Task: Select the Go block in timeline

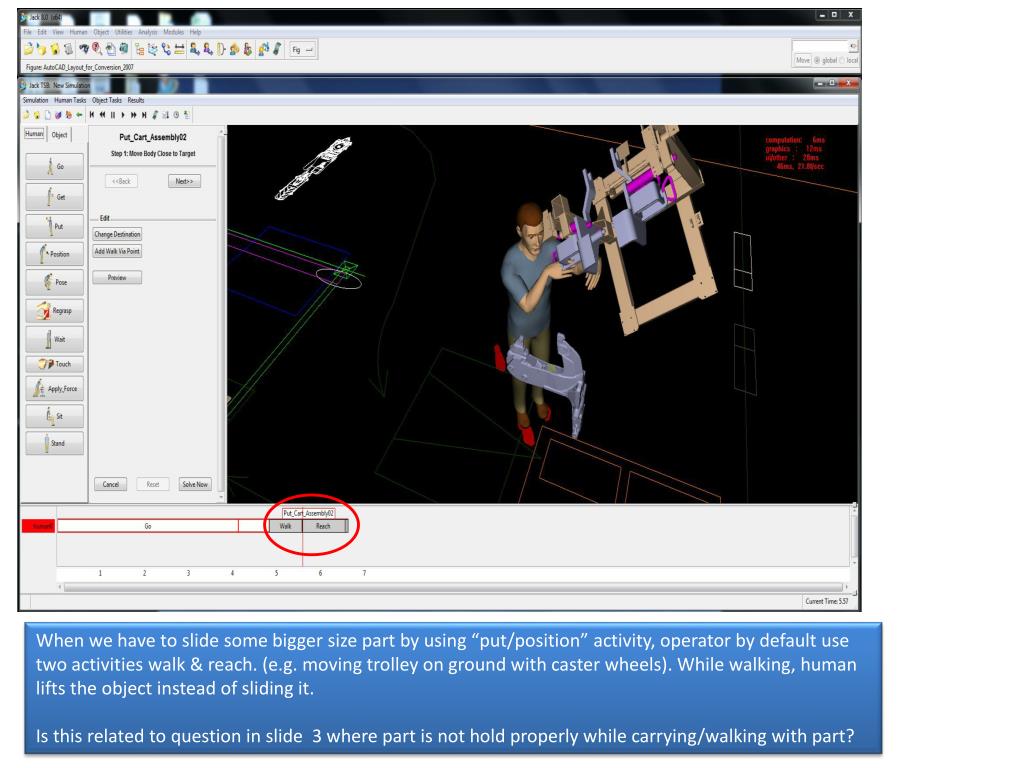Action: tap(148, 526)
